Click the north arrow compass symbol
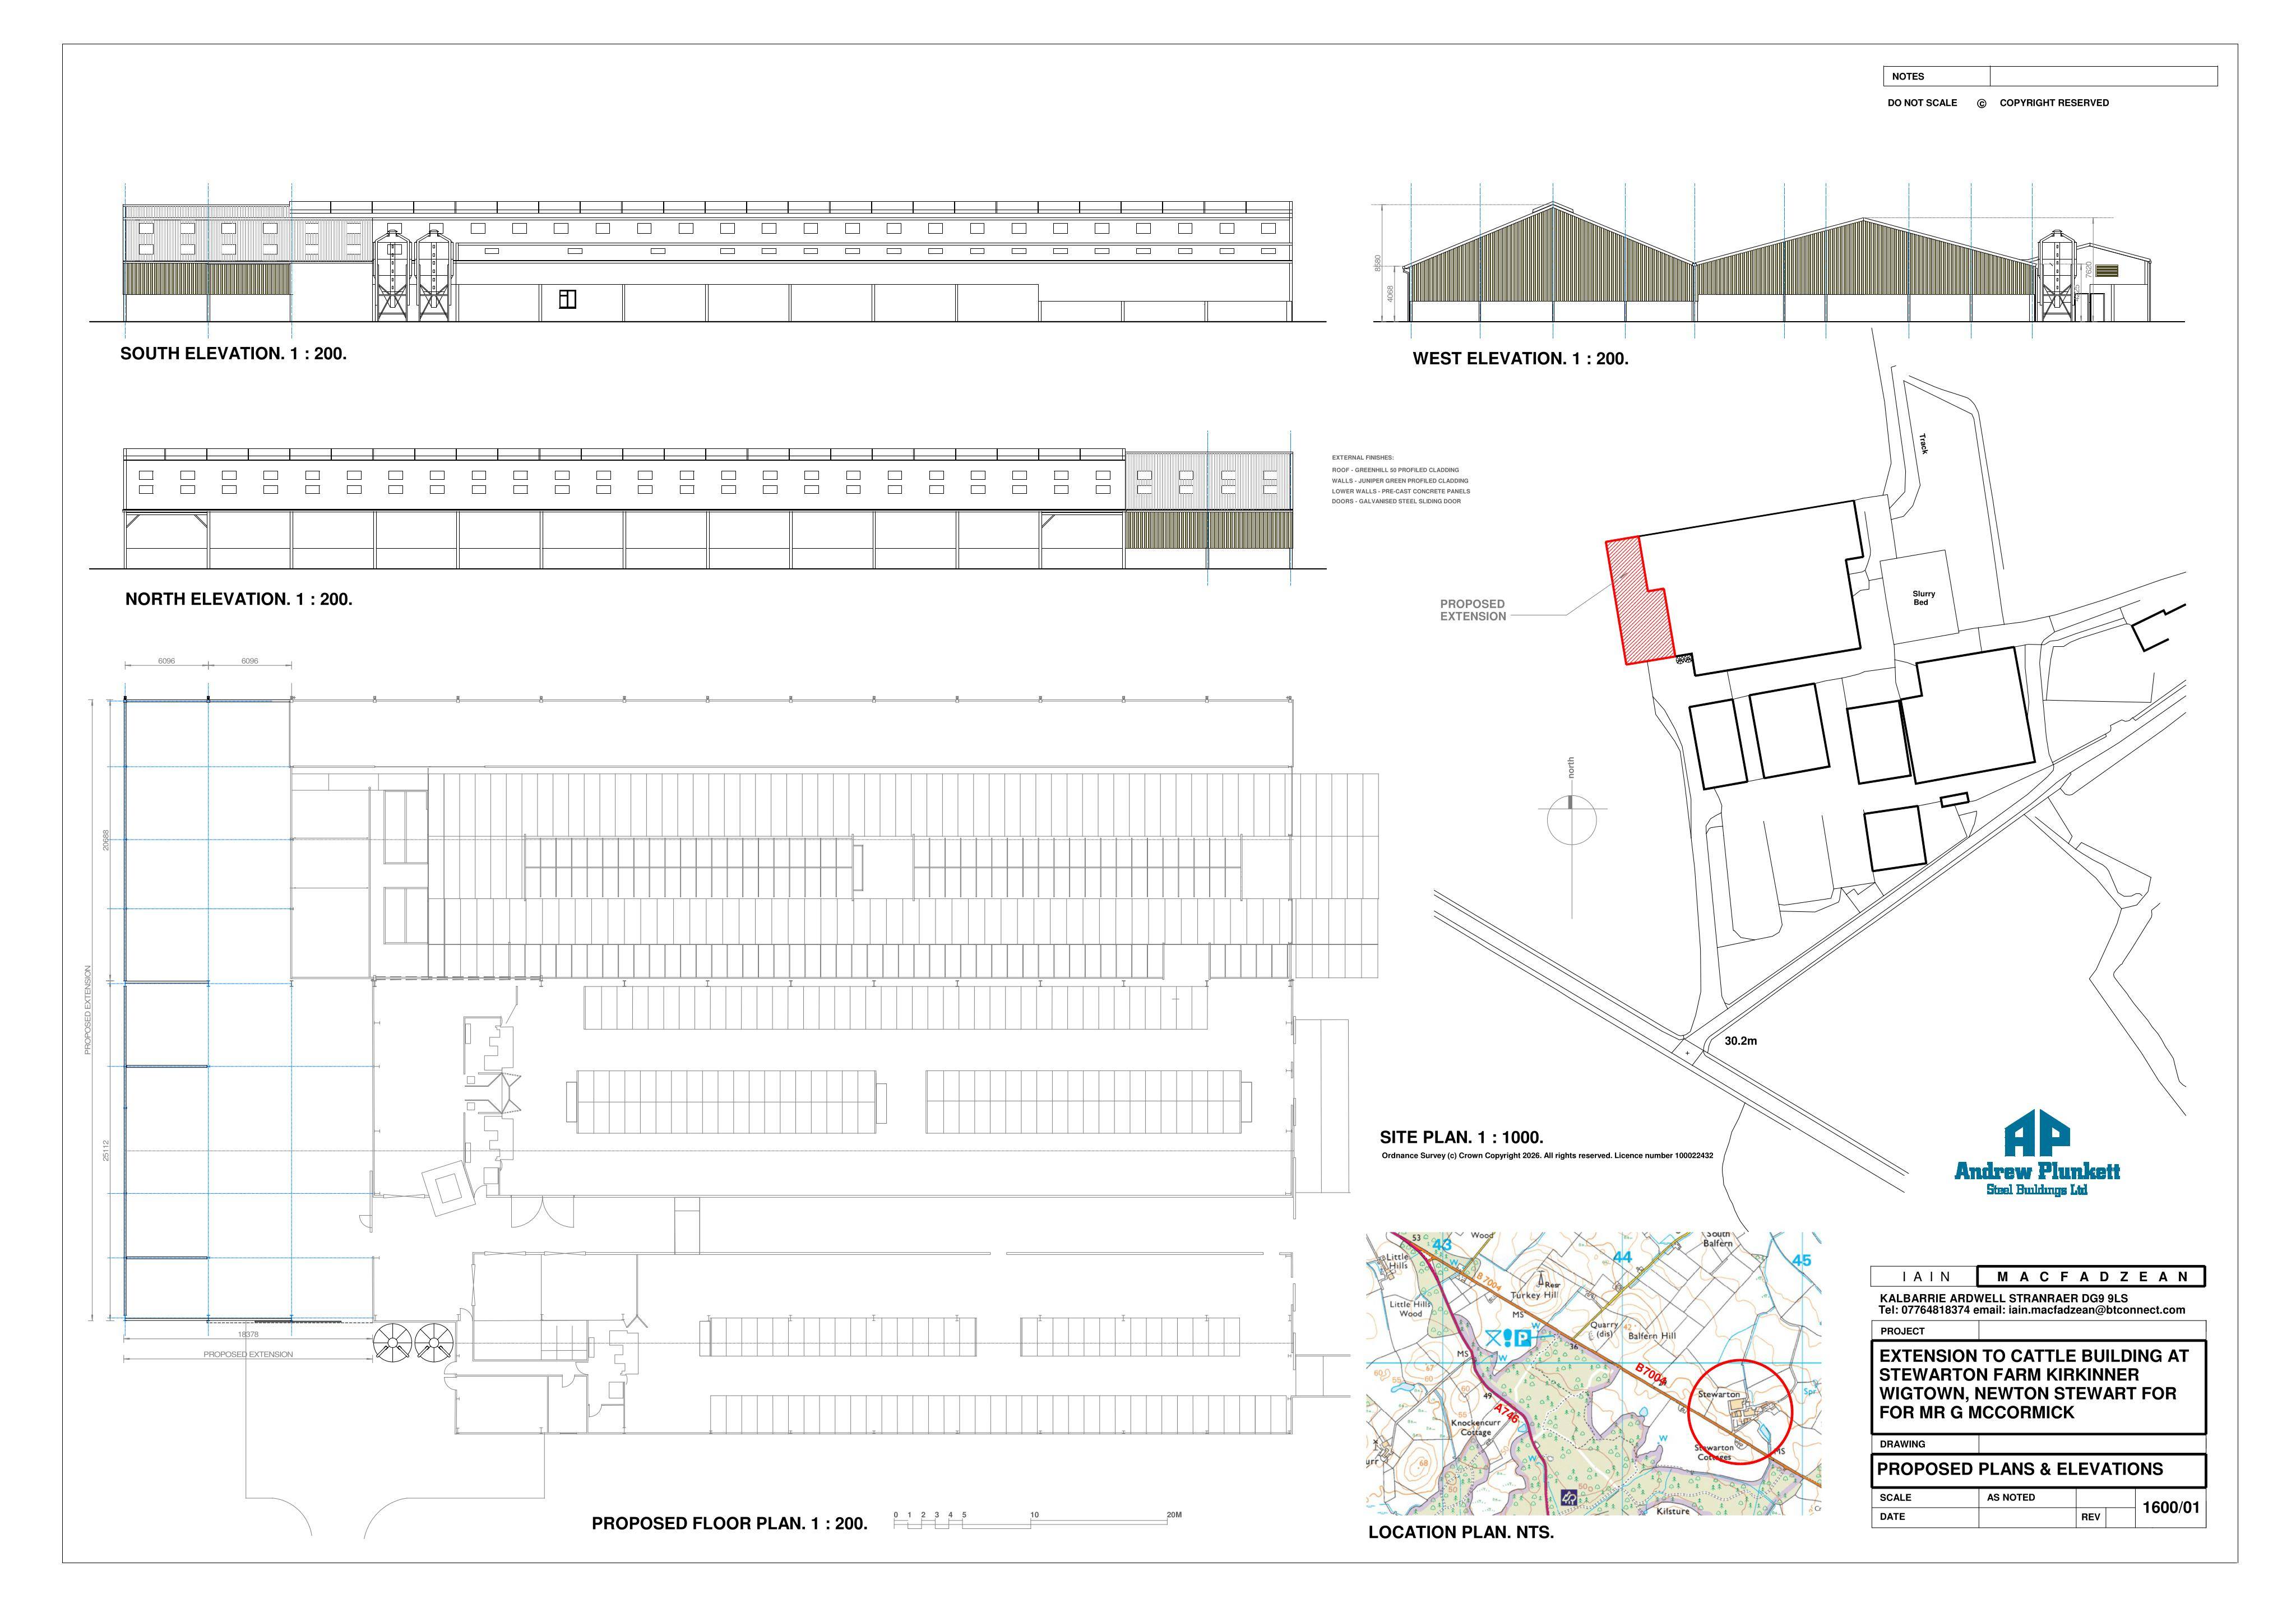This screenshot has width=2296, height=1622. pos(1571,820)
